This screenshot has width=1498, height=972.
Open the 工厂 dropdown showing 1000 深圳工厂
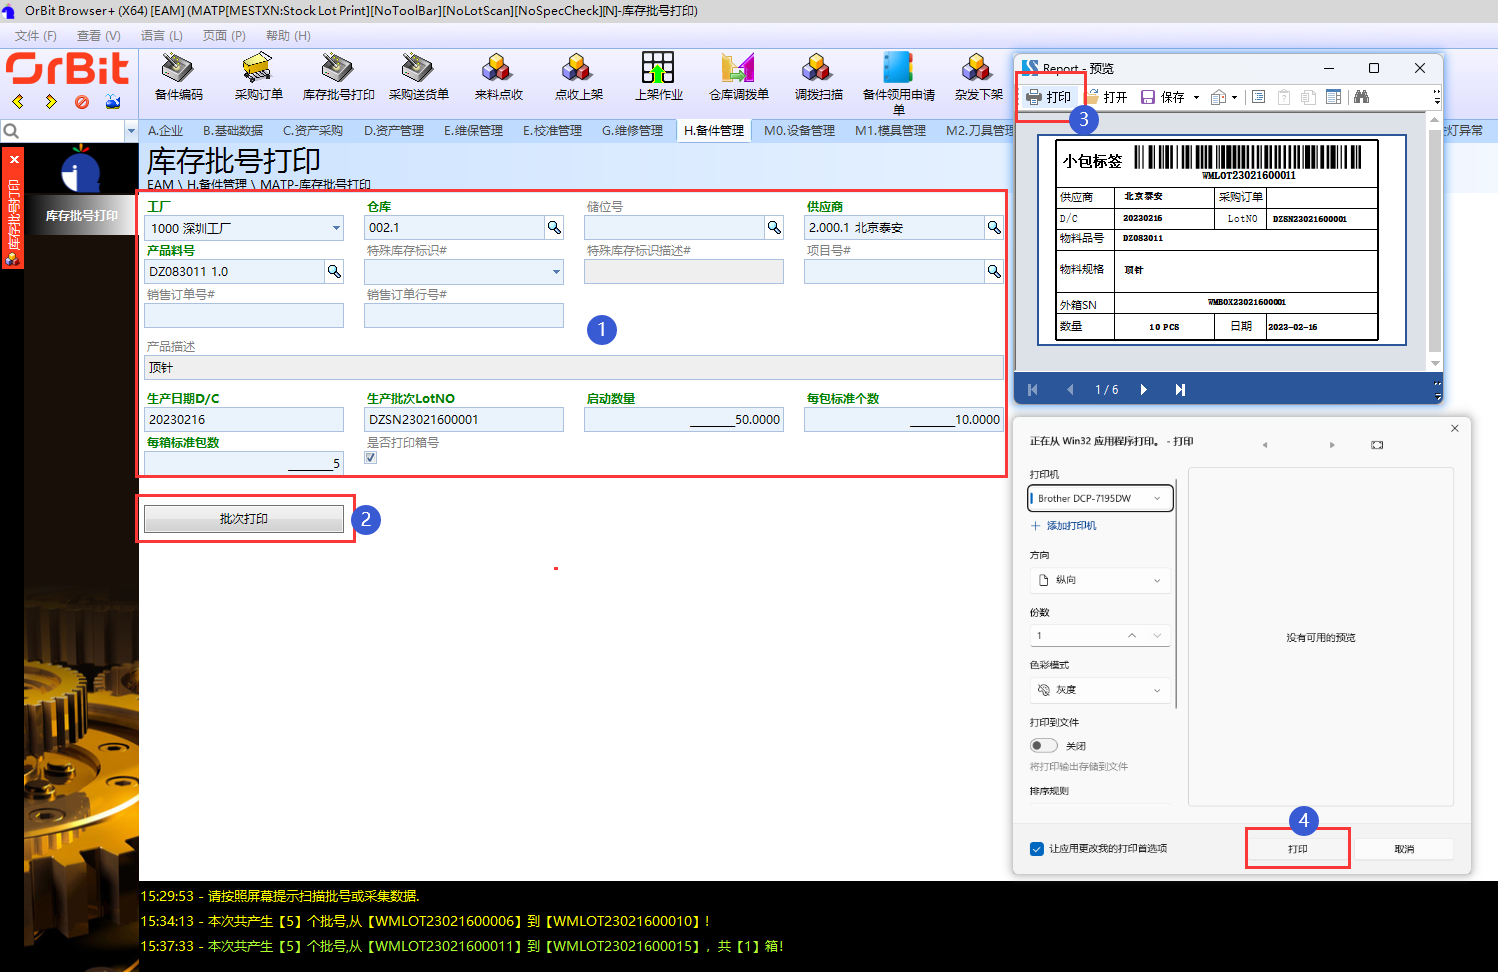point(244,228)
